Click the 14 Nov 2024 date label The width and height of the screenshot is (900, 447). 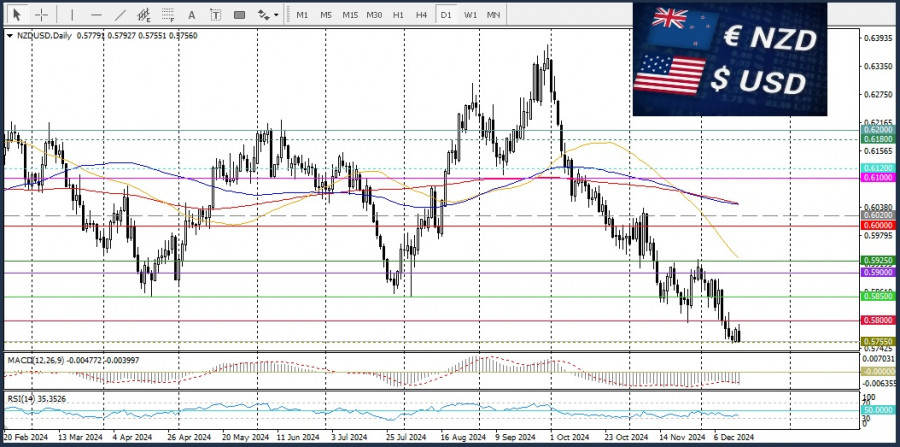click(x=681, y=437)
